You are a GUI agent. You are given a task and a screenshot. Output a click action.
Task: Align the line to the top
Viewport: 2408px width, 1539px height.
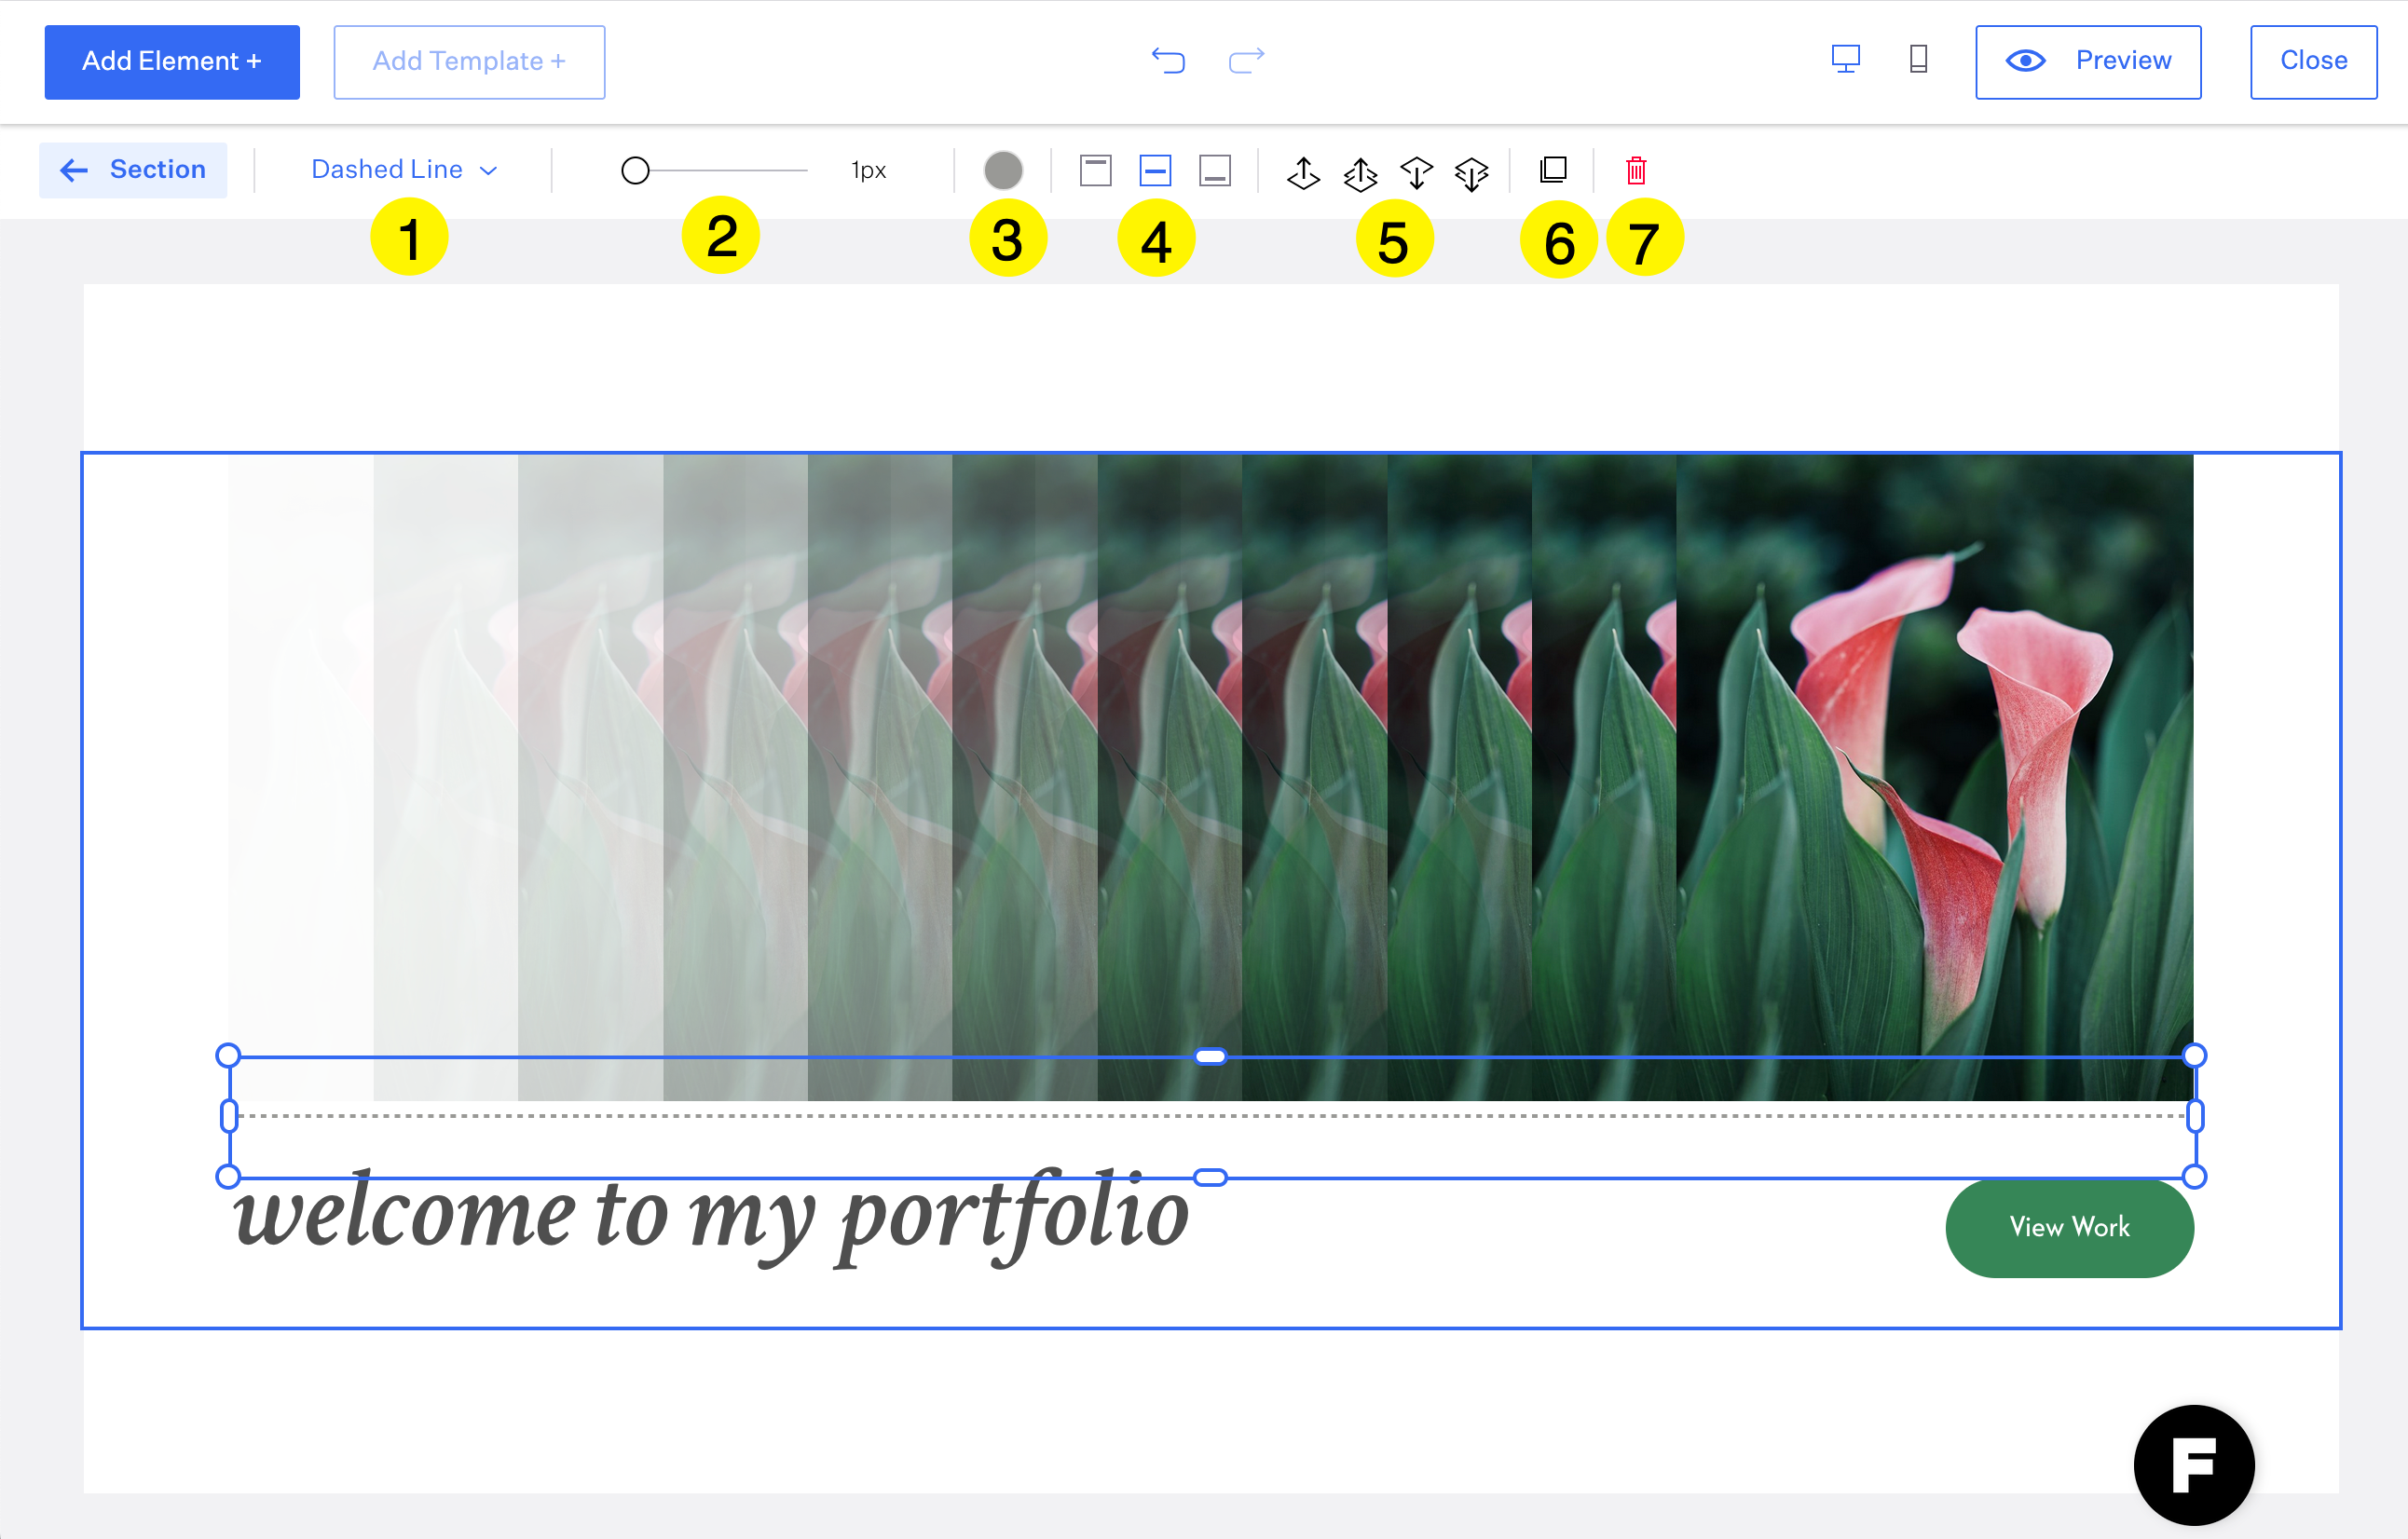(1097, 171)
